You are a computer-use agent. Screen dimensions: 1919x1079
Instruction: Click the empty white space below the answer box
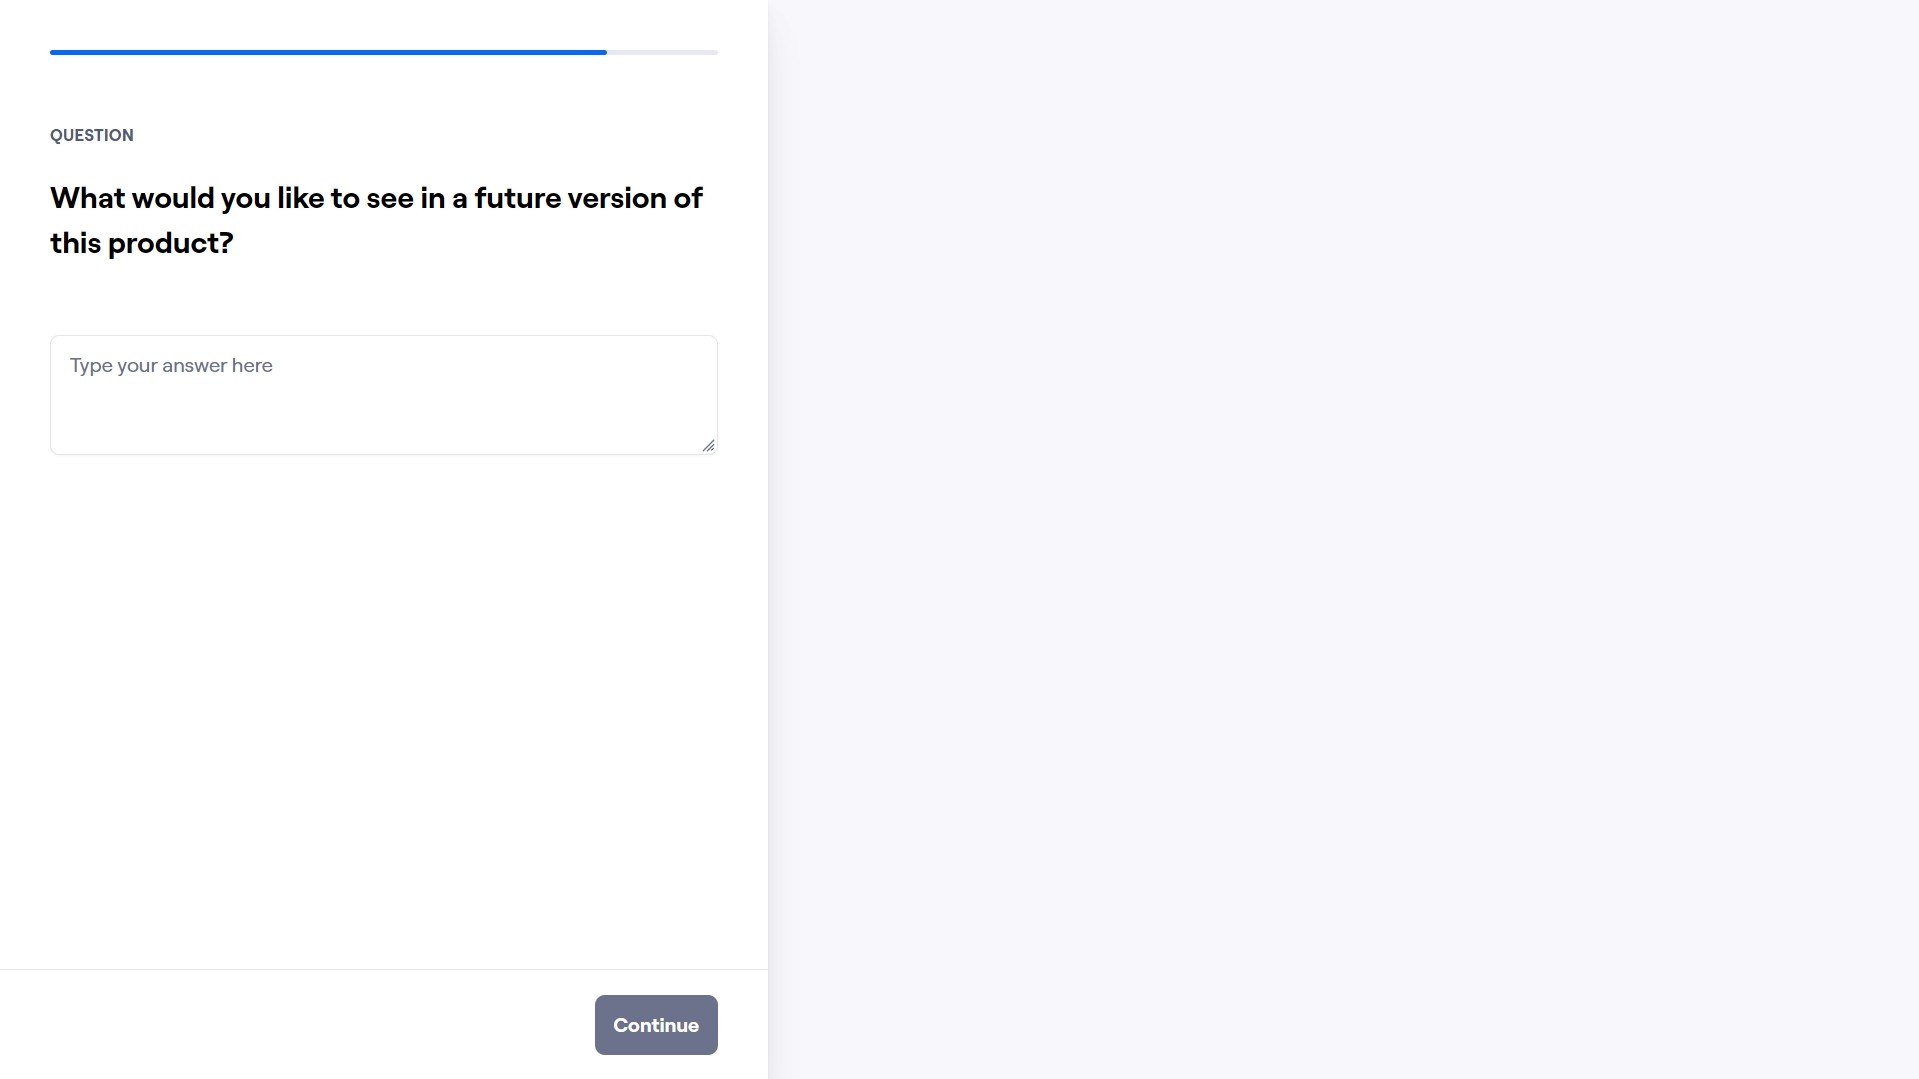pos(384,710)
